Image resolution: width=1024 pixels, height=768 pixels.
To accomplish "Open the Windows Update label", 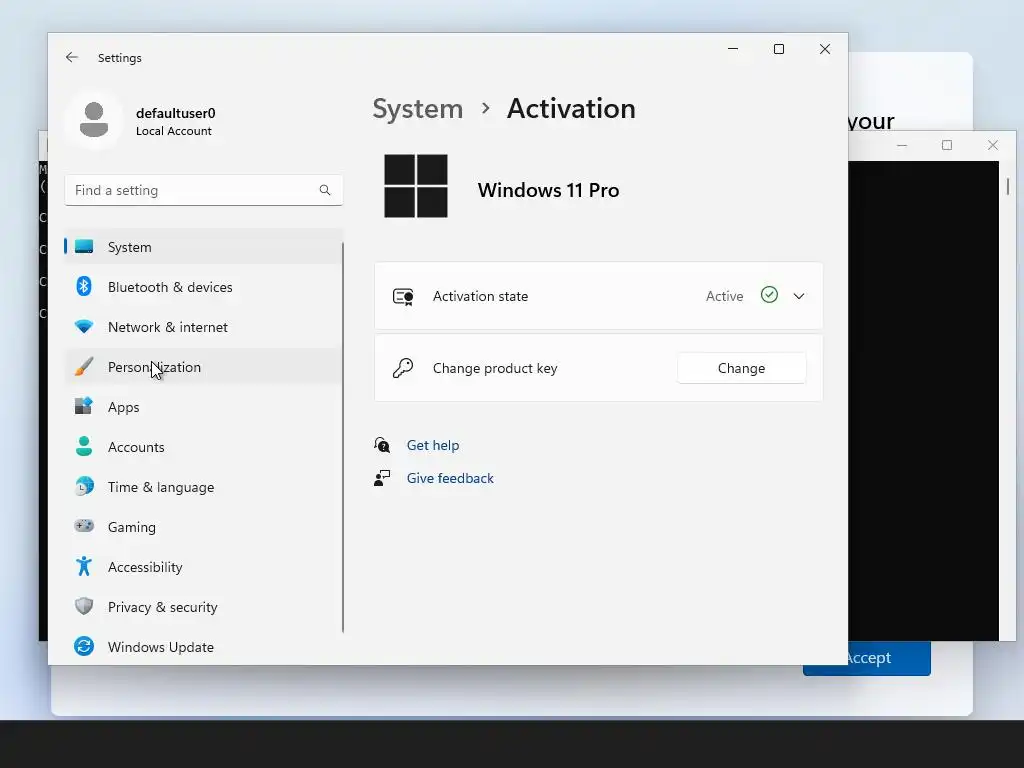I will pos(161,647).
